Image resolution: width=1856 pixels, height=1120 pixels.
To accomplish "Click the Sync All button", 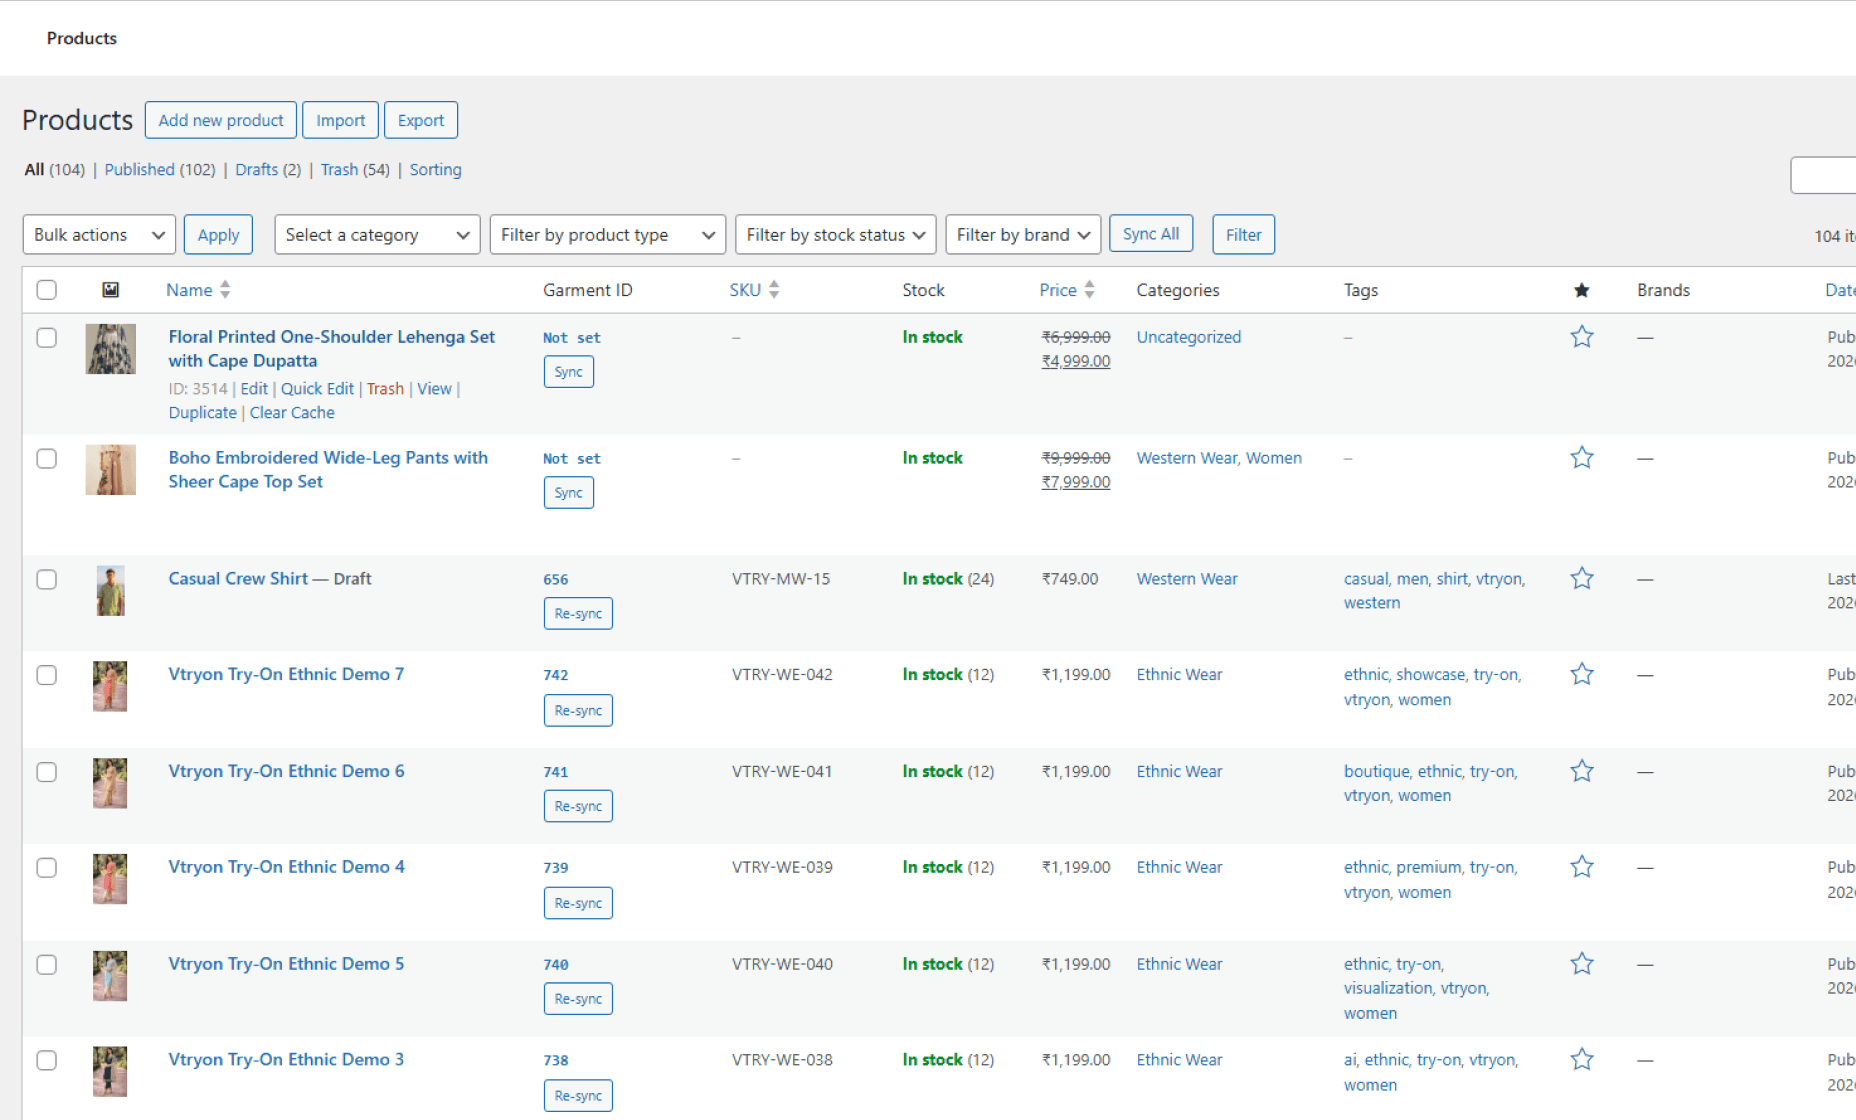I will pos(1151,233).
